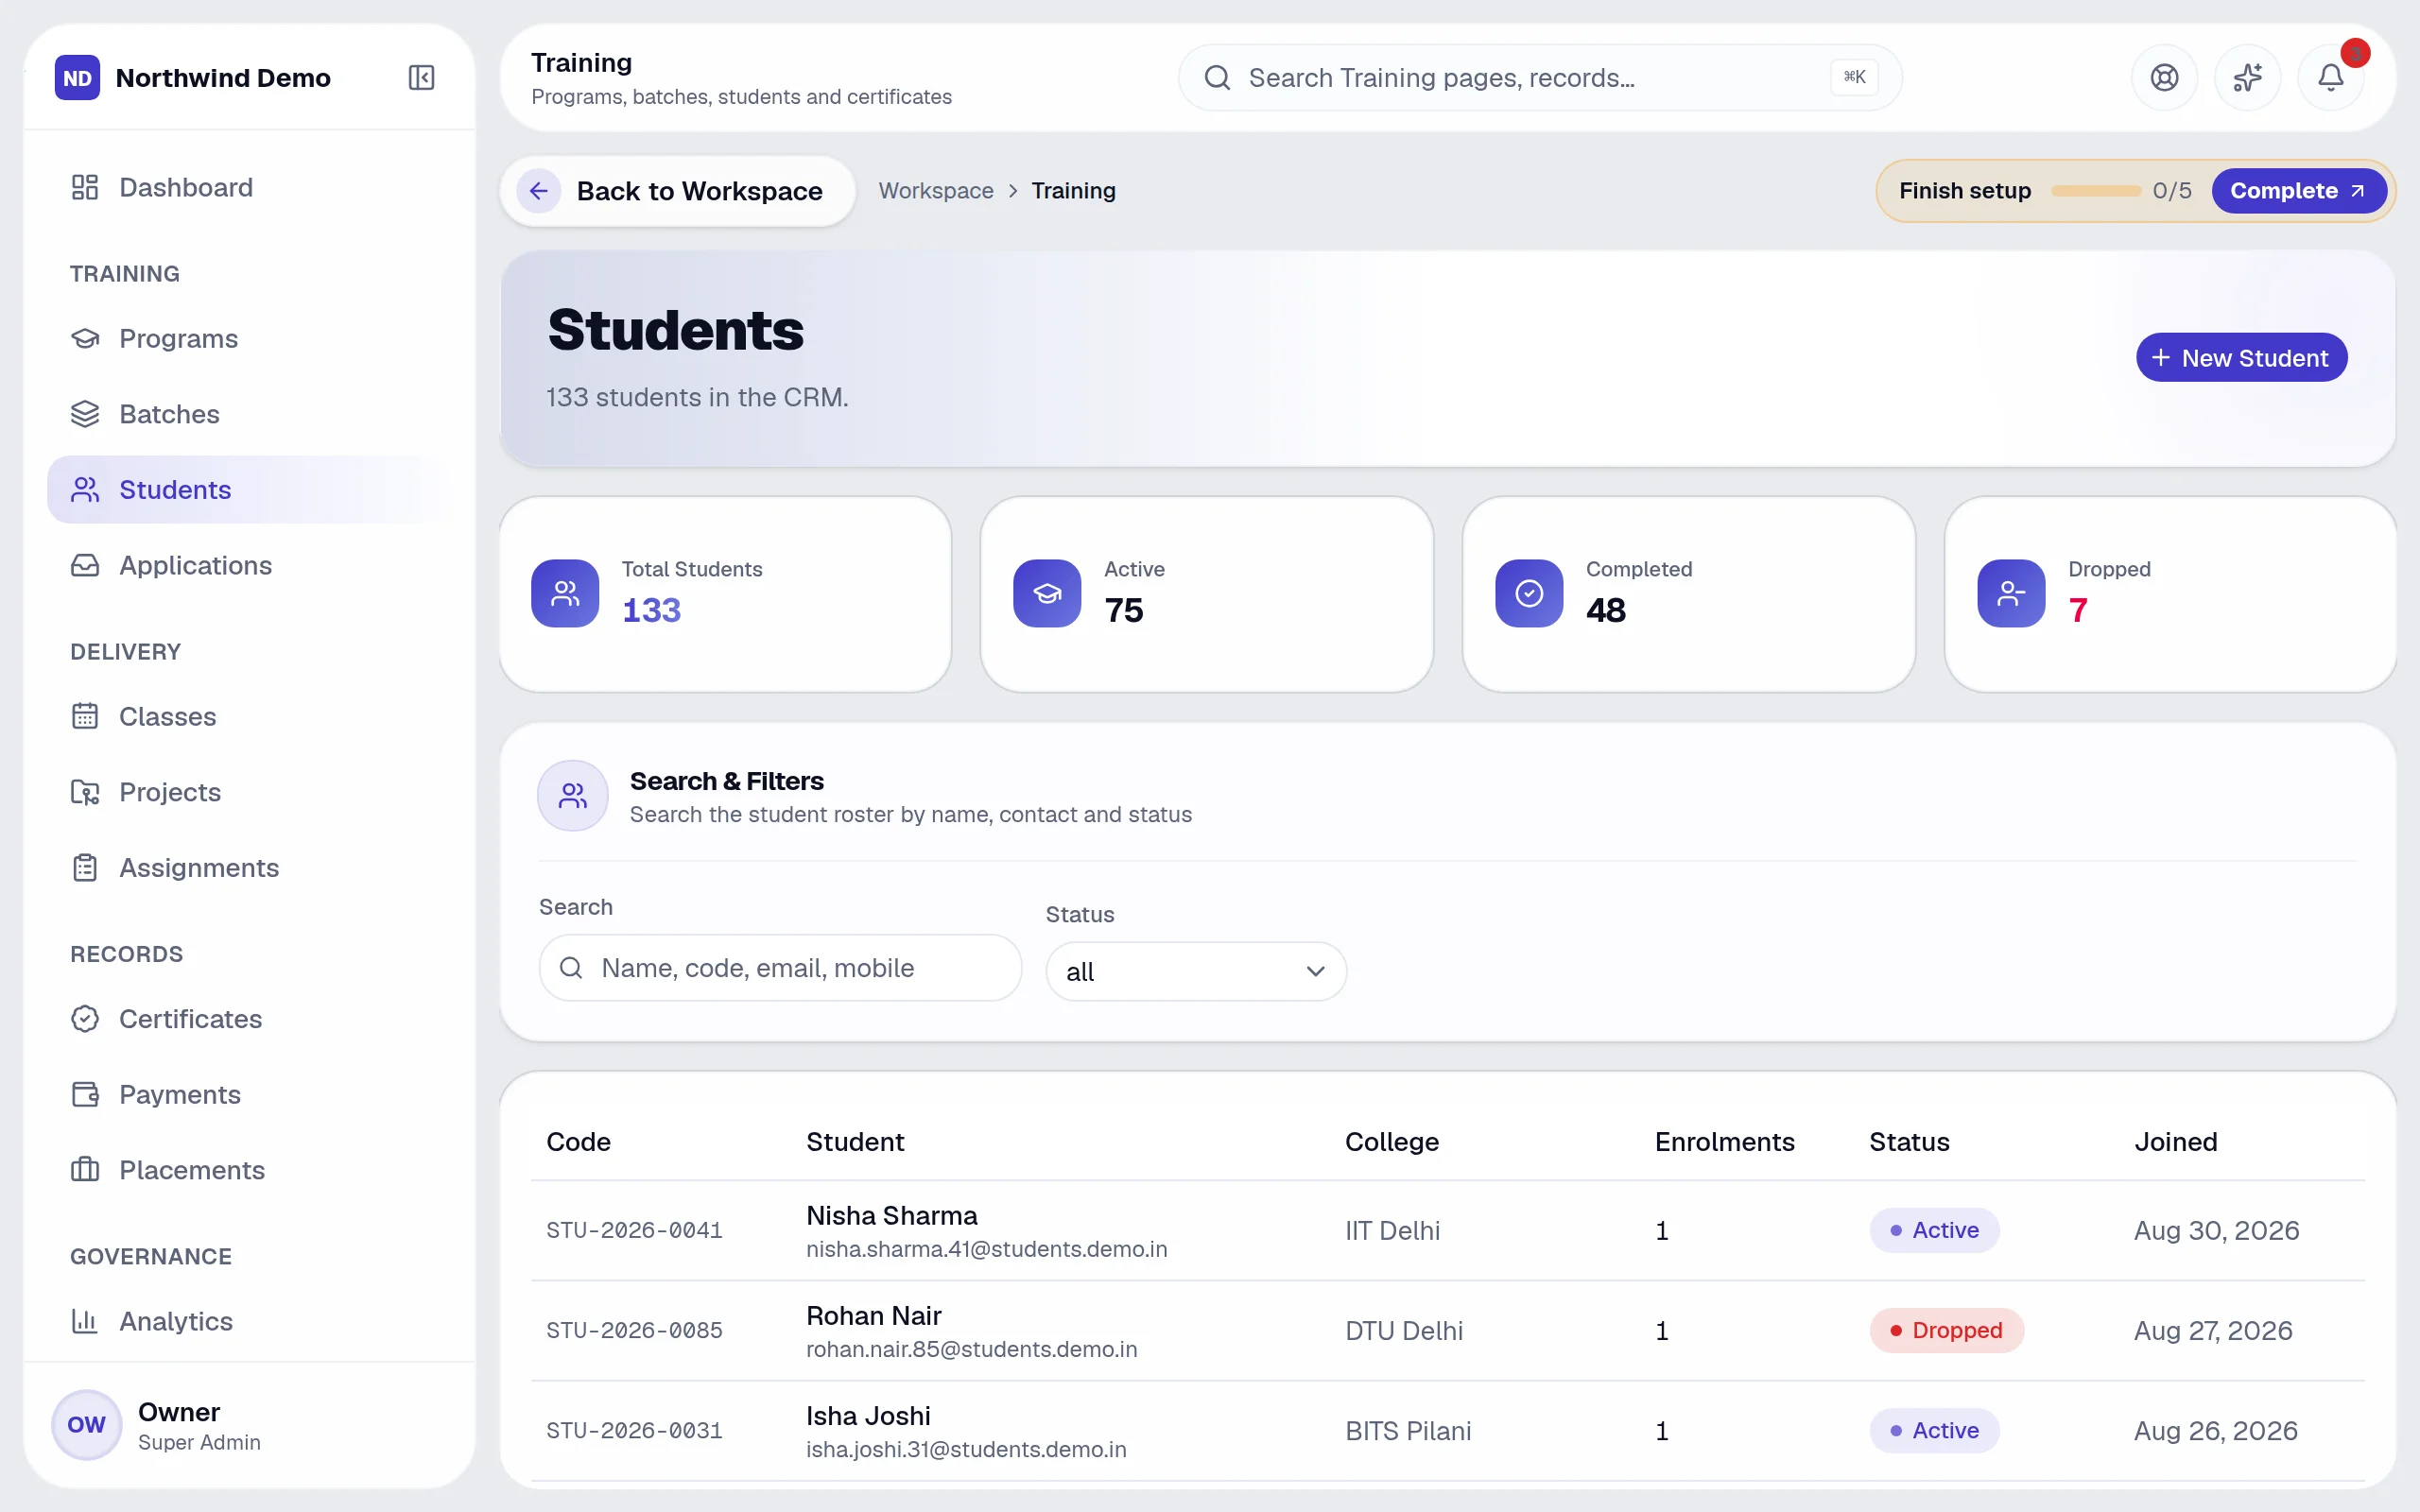
Task: Collapse the sidebar panel icon
Action: (421, 77)
